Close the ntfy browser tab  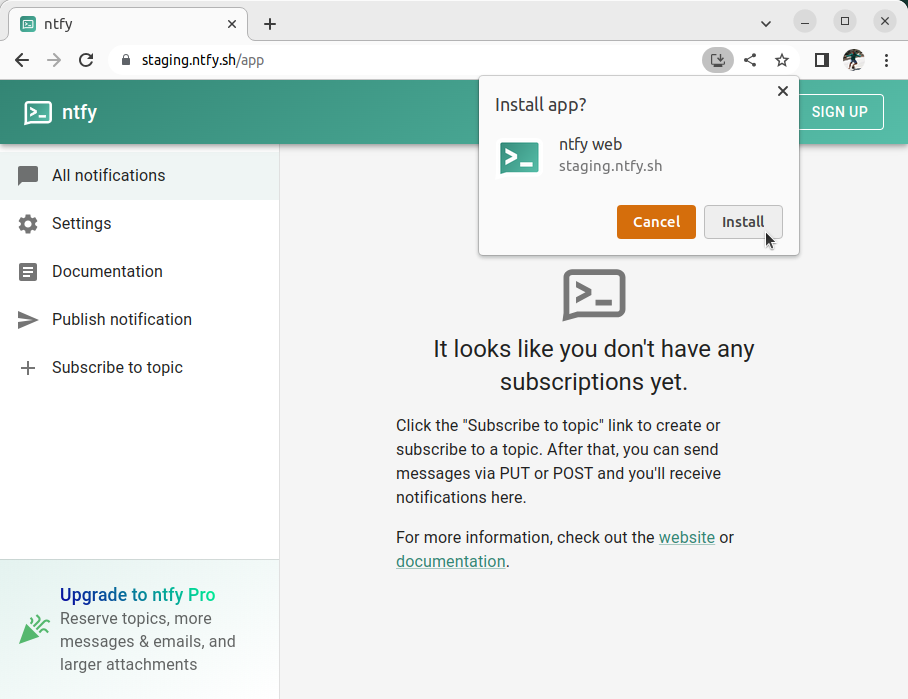pyautogui.click(x=232, y=24)
